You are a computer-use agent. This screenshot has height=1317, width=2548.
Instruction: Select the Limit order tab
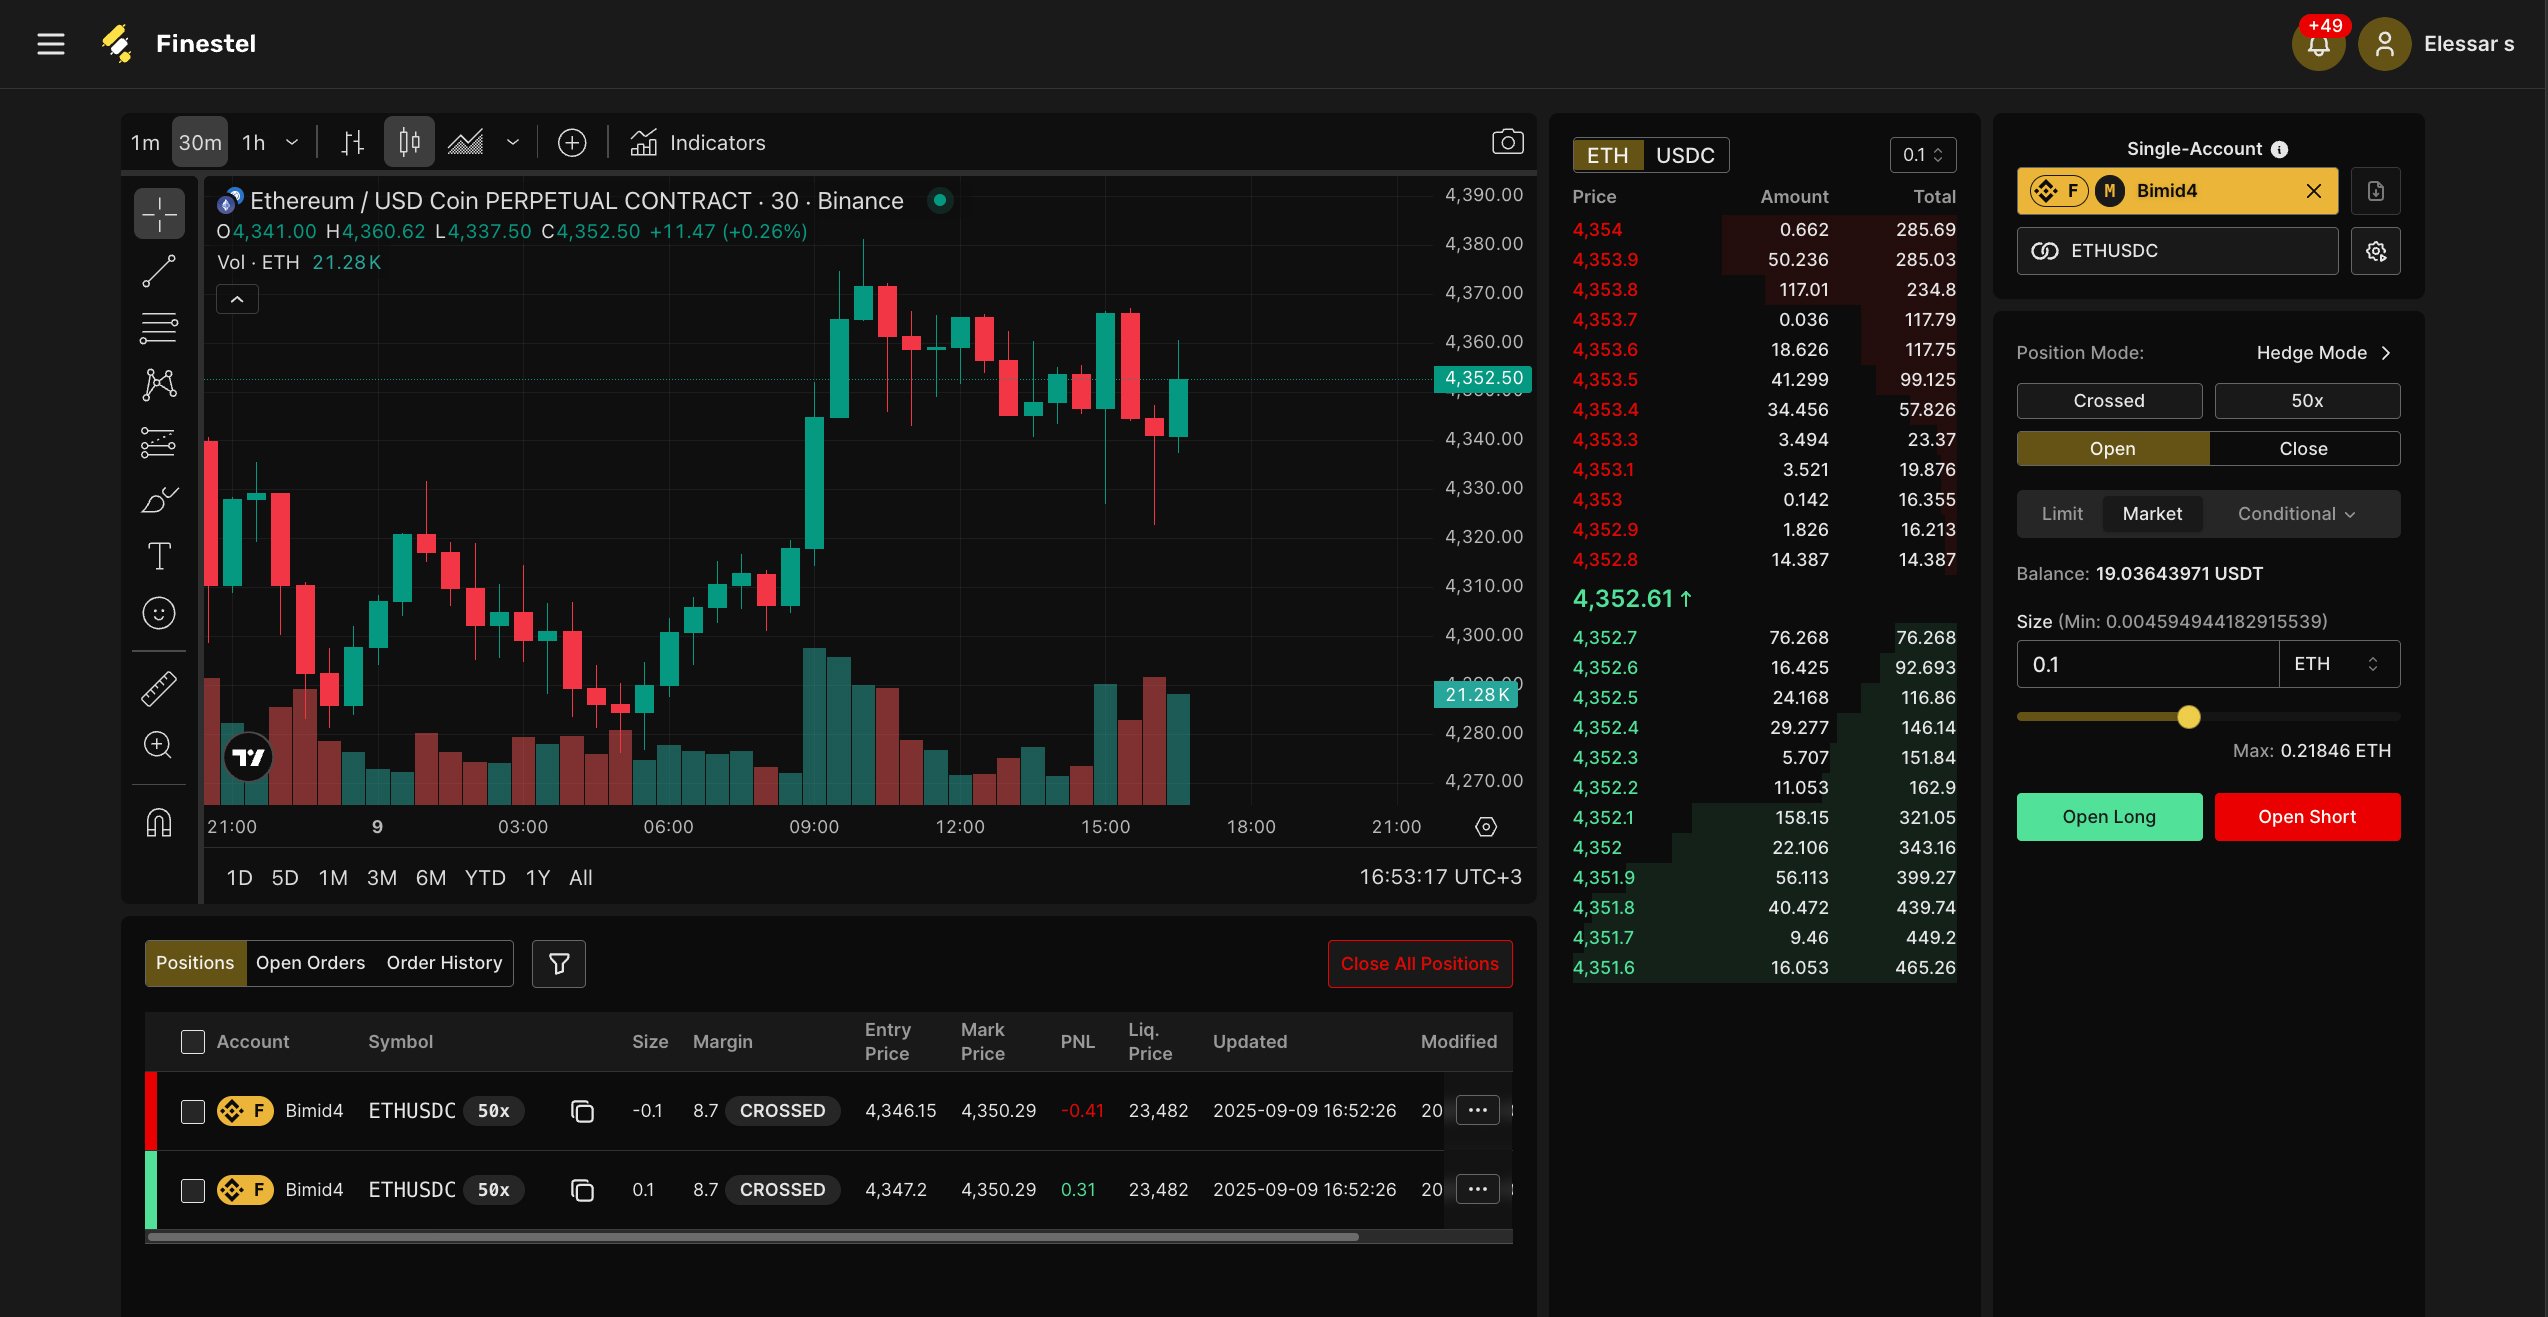point(2062,514)
